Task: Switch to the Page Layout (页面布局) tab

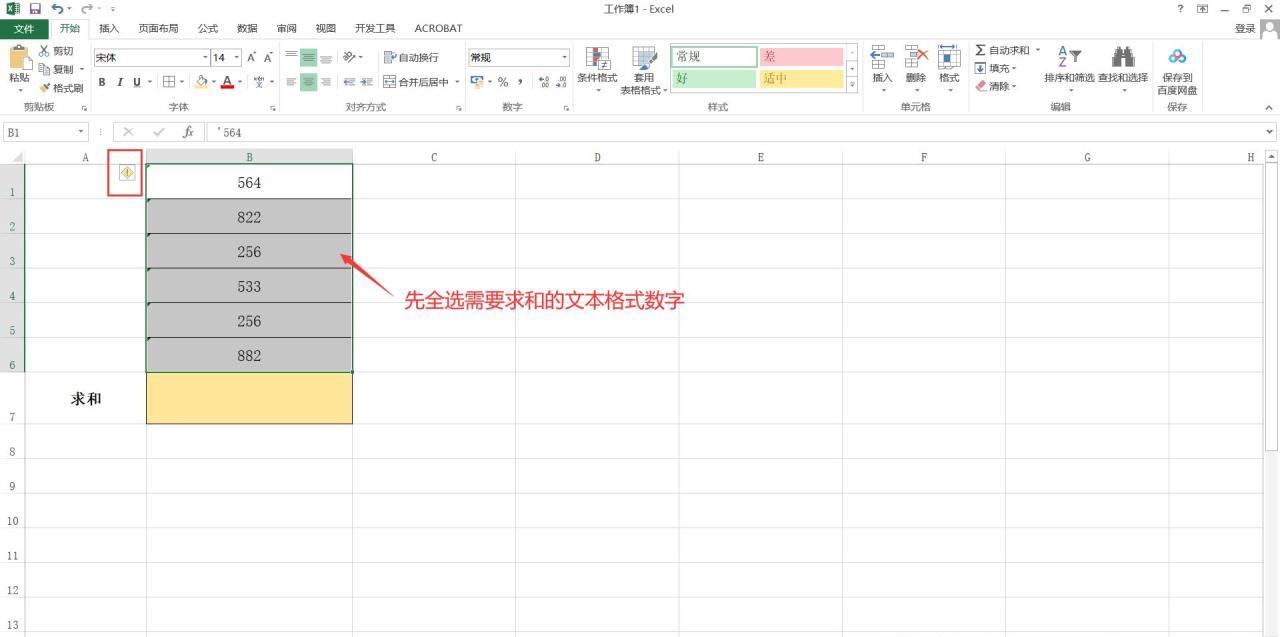Action: click(x=158, y=28)
